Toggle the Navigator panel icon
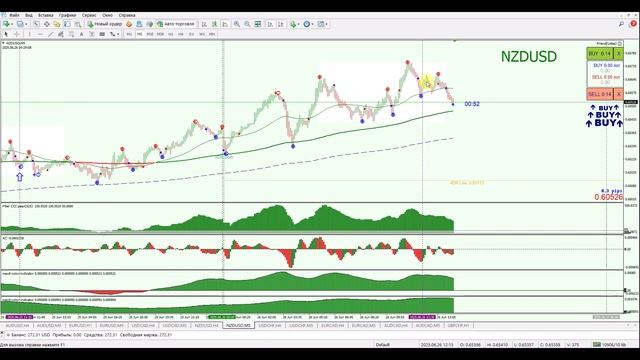Screen dimensions: 640x360 pos(57,24)
